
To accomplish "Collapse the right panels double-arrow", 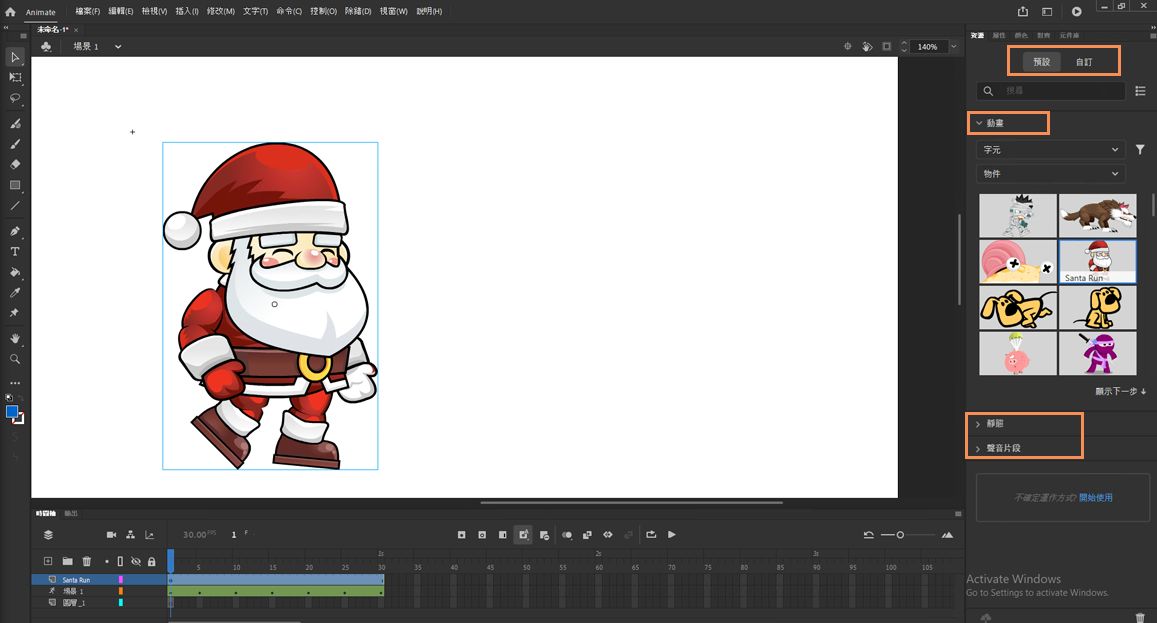I will 1153,27.
